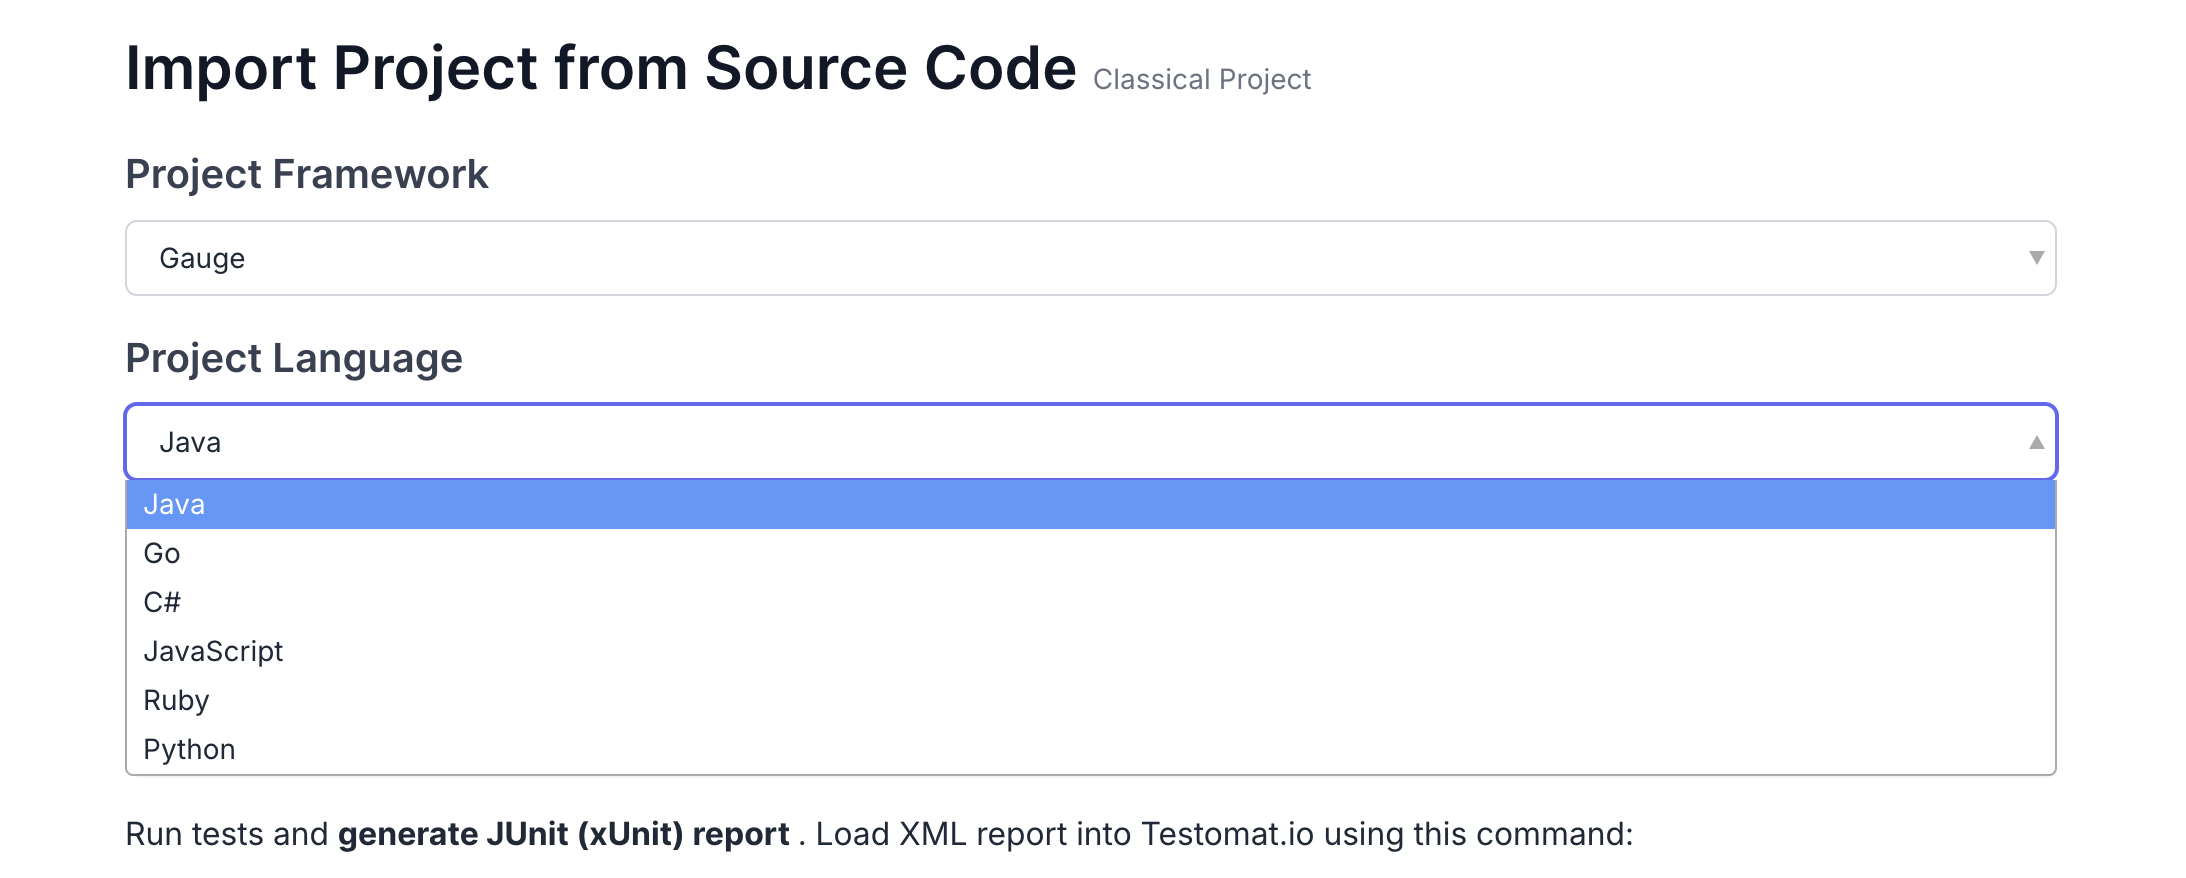Choose Go from the language list
Viewport: 2186px width, 878px height.
click(1090, 554)
